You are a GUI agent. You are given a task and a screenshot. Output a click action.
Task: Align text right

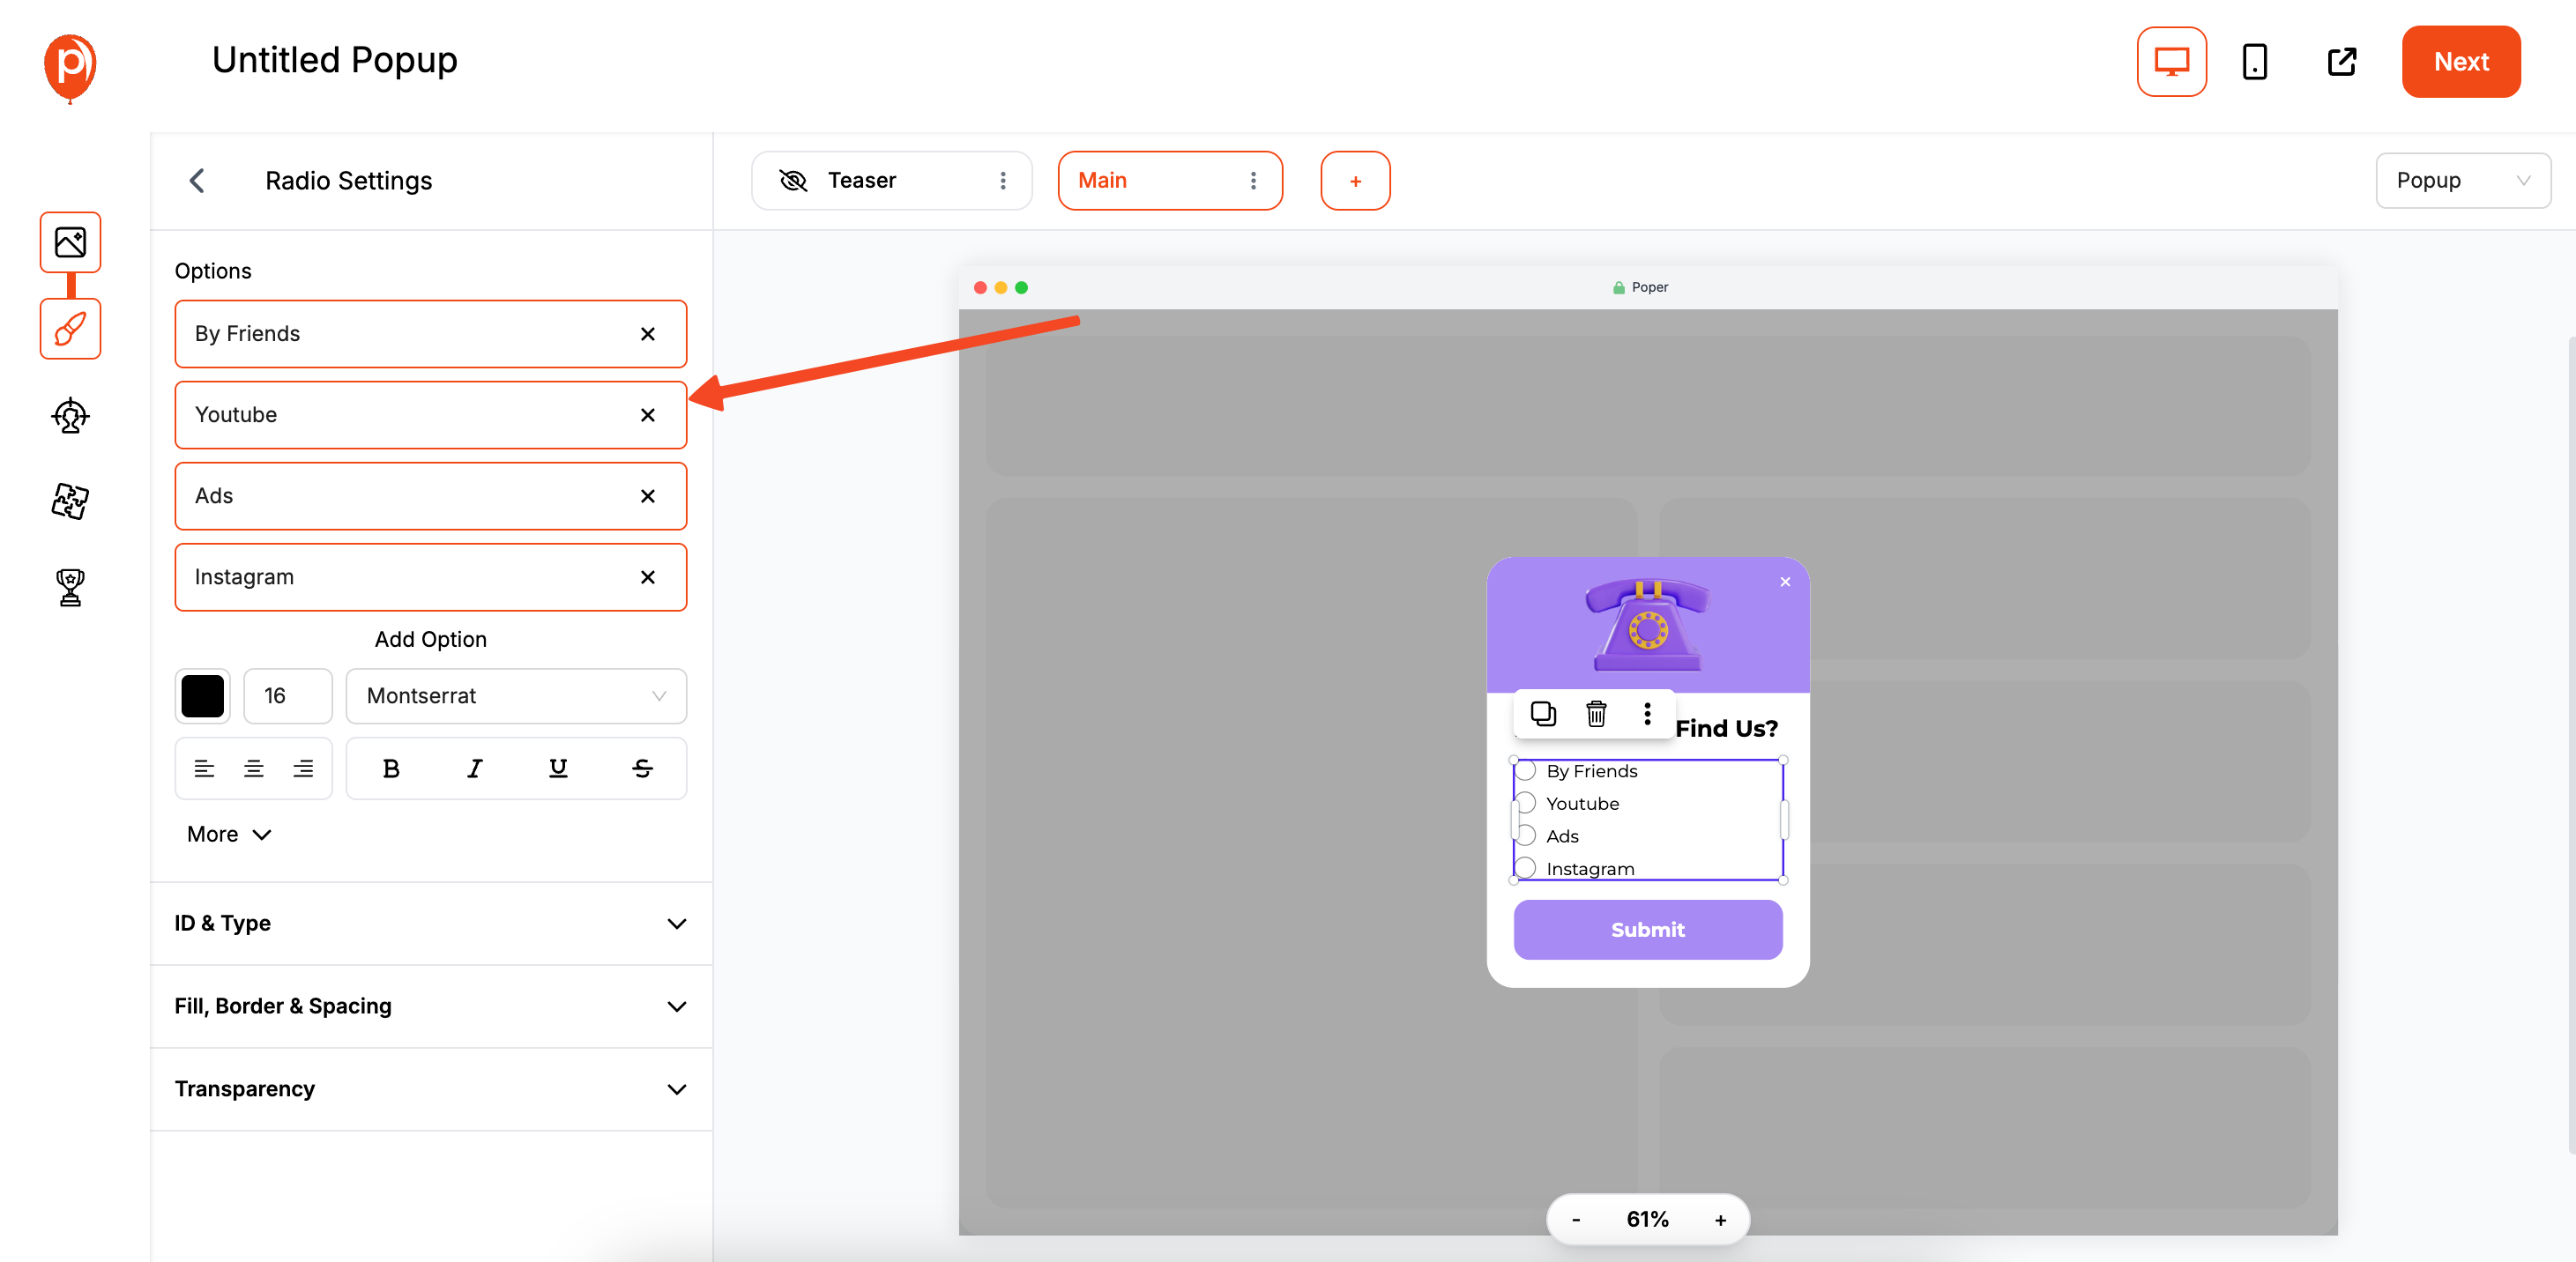click(x=303, y=768)
